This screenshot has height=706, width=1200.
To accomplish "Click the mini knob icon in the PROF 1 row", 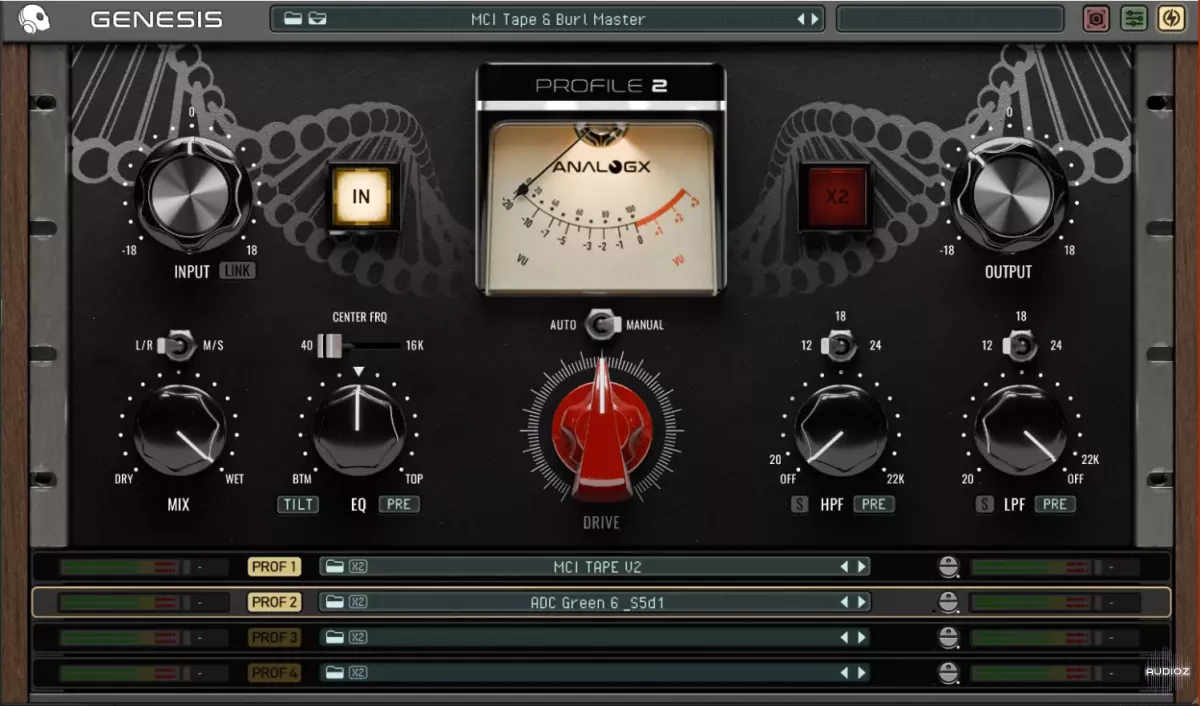I will [x=948, y=567].
